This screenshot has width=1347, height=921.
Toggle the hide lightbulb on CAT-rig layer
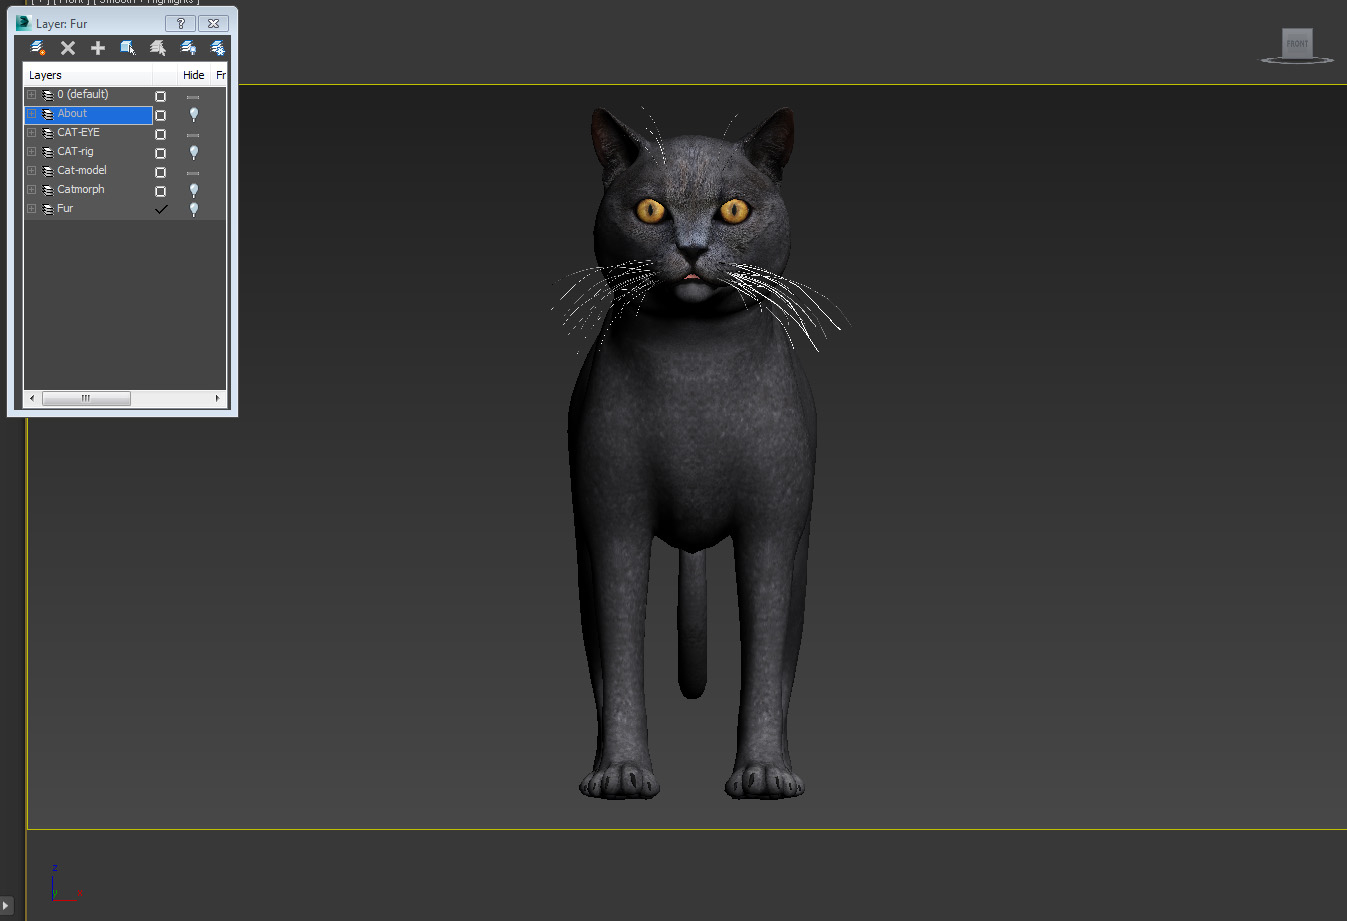193,152
